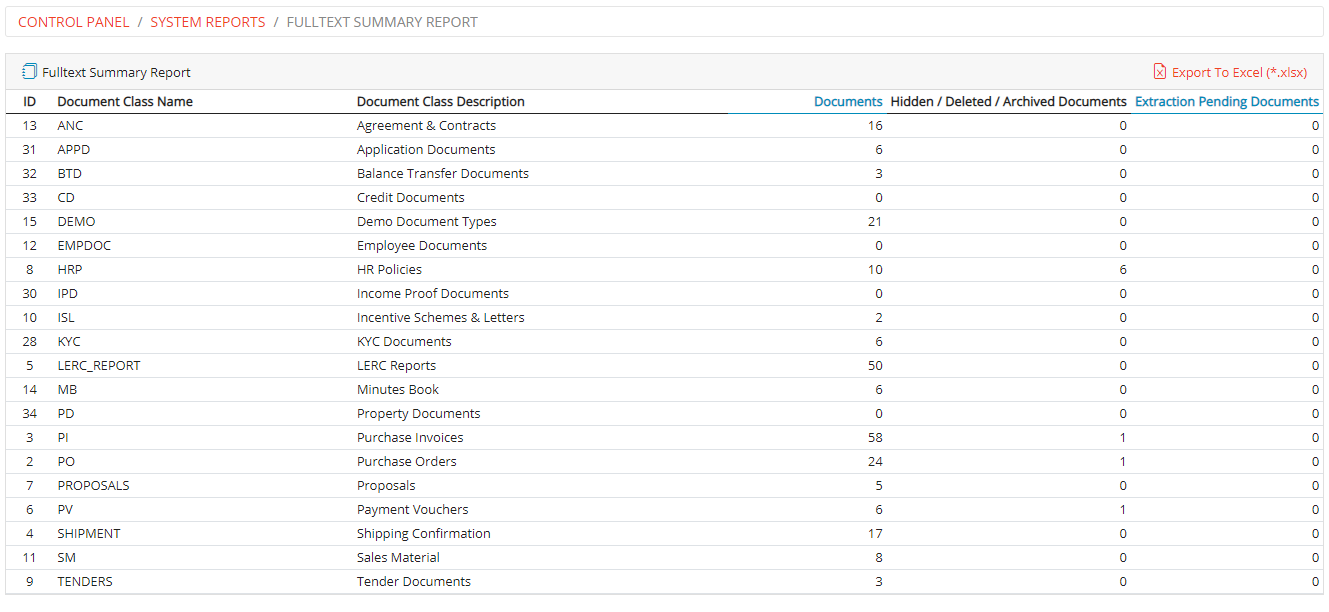Screen dimensions: 1329x612
Task: Select the CD class name cell
Action: pos(66,198)
